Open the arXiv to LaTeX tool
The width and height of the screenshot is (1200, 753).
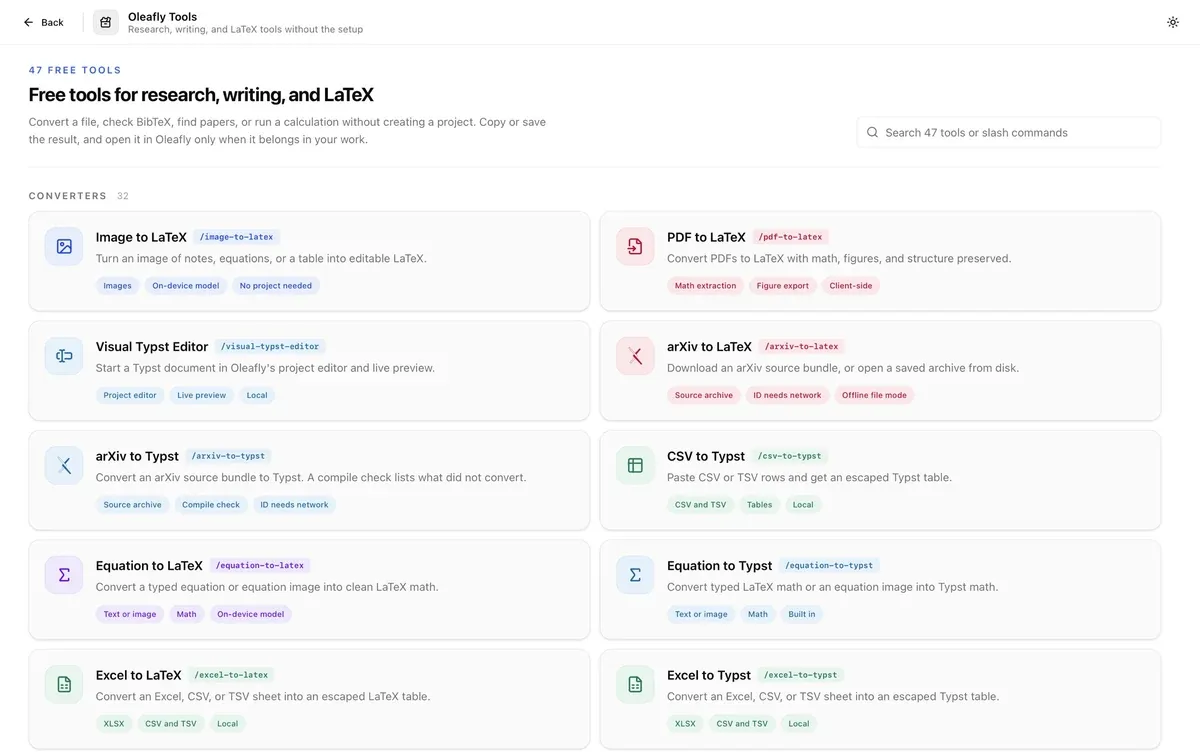click(x=880, y=370)
